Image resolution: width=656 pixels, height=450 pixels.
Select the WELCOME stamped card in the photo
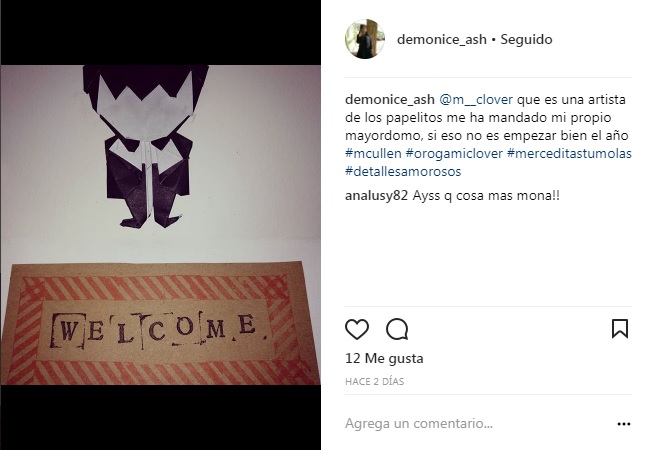pos(161,323)
